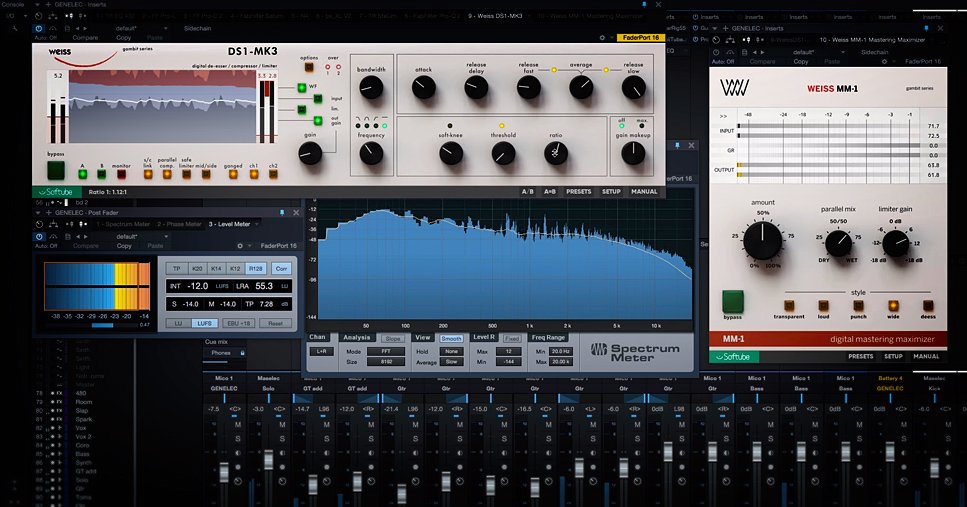Switch to the 2 - Phase Meter tab
The height and width of the screenshot is (507, 967).
click(180, 224)
